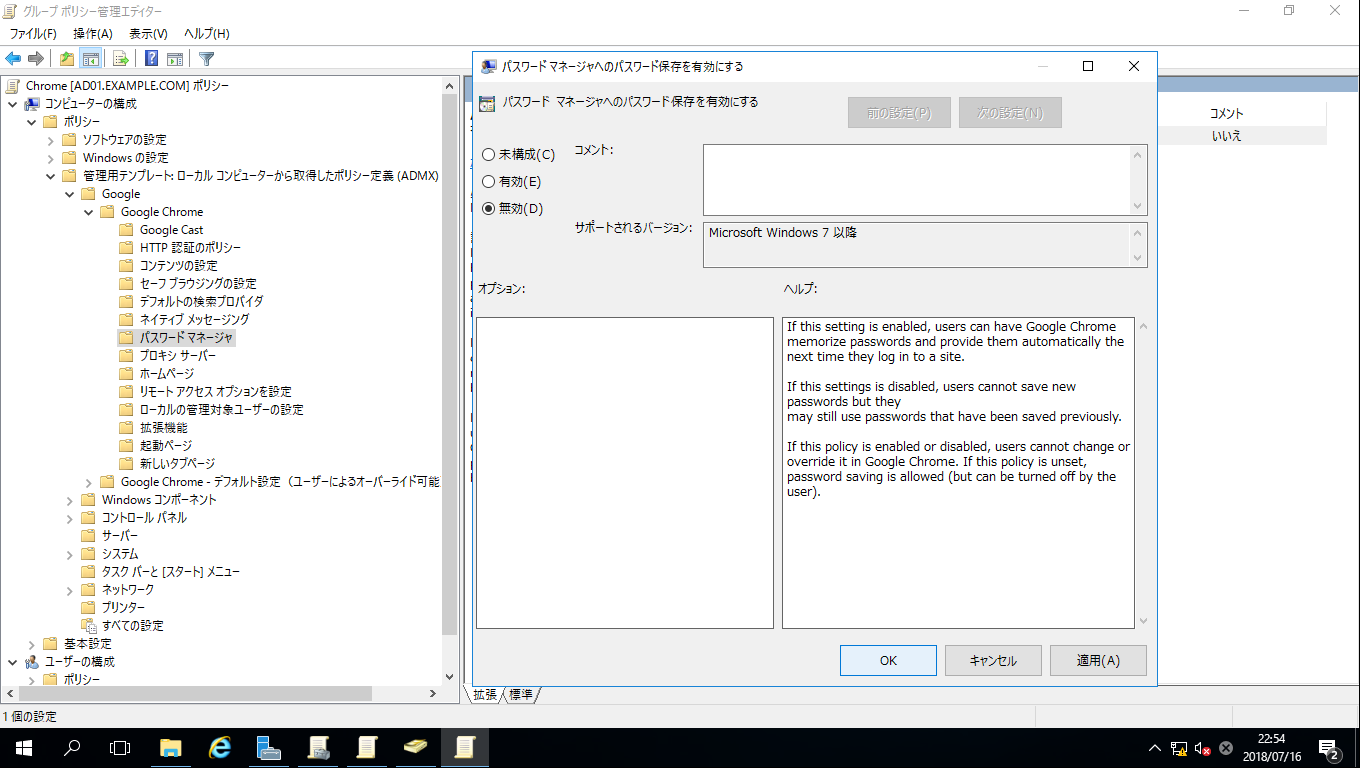Viewport: 1360px width, 768px height.
Task: Click the 前の設定(P) button
Action: click(900, 113)
